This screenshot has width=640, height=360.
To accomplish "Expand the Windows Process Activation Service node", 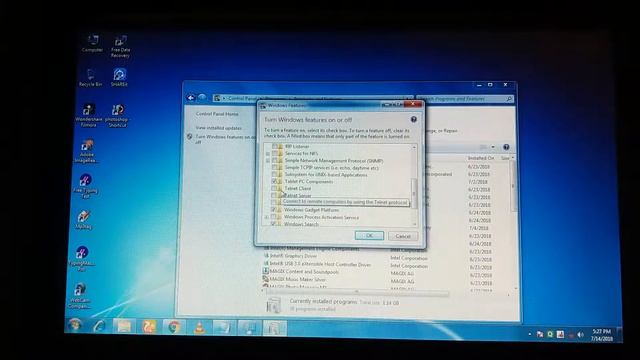I will click(267, 217).
